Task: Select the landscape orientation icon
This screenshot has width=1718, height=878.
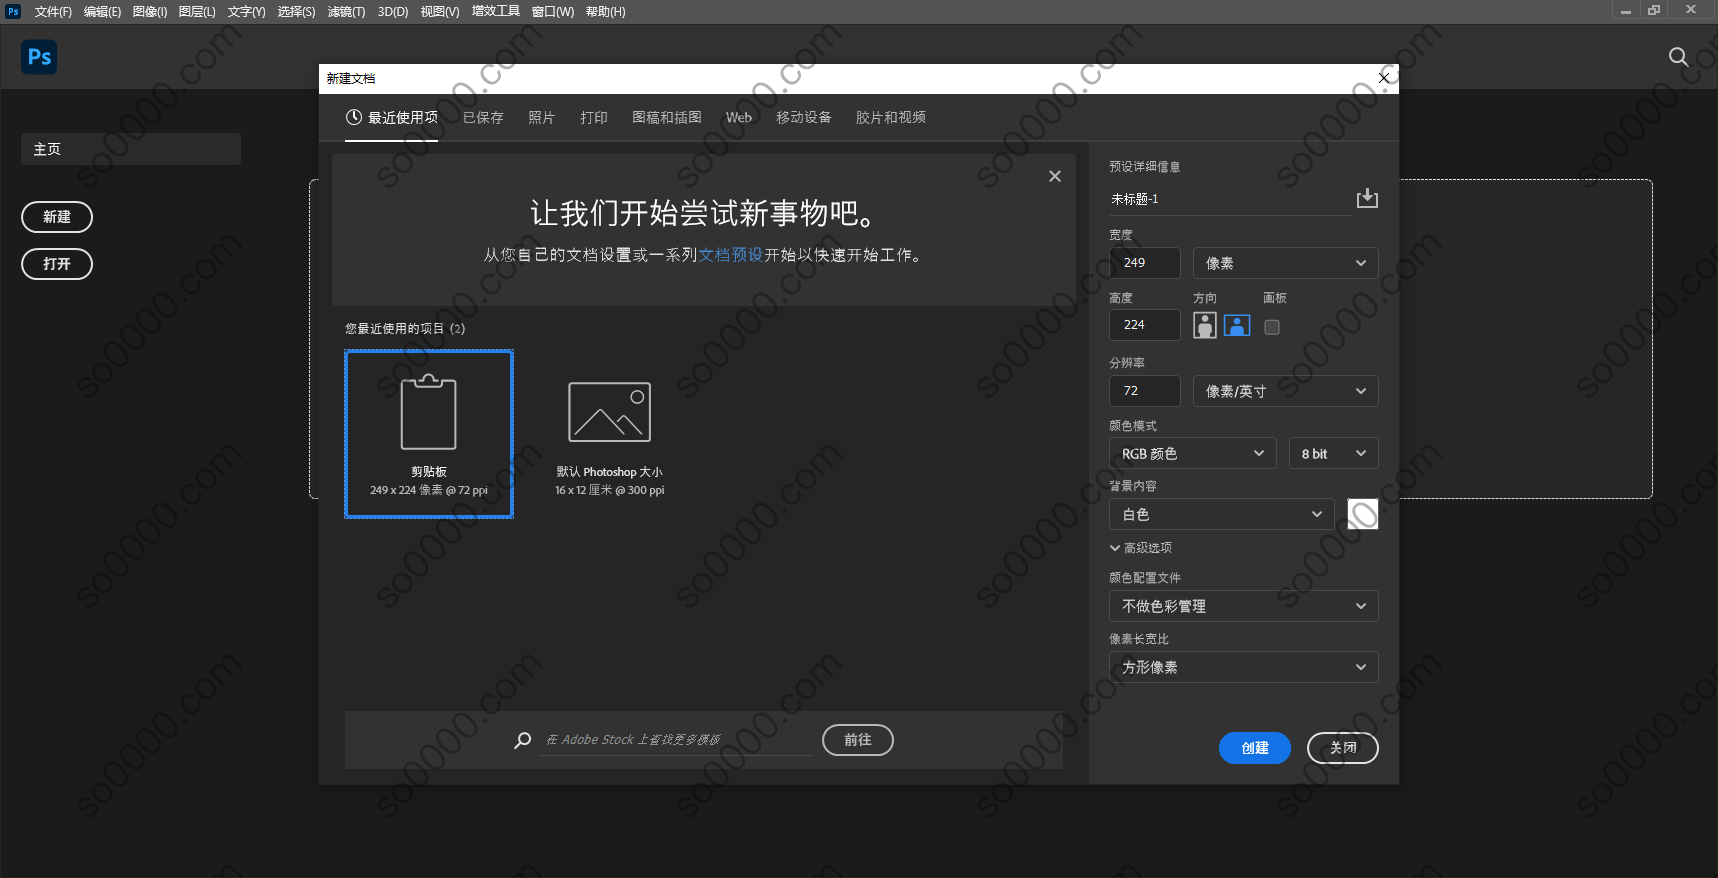Action: (1237, 326)
